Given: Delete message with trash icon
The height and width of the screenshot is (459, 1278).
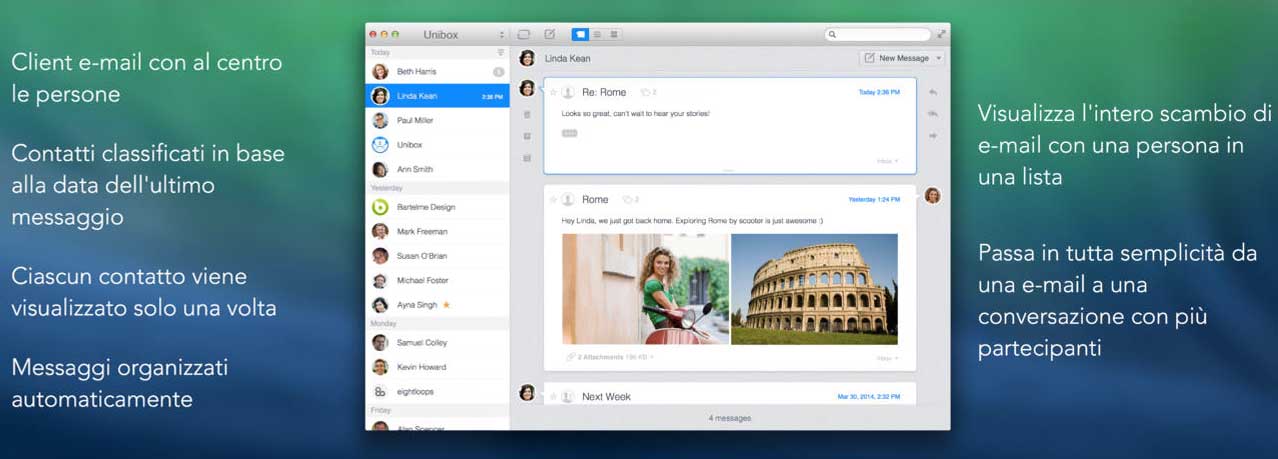Looking at the screenshot, I should (527, 114).
